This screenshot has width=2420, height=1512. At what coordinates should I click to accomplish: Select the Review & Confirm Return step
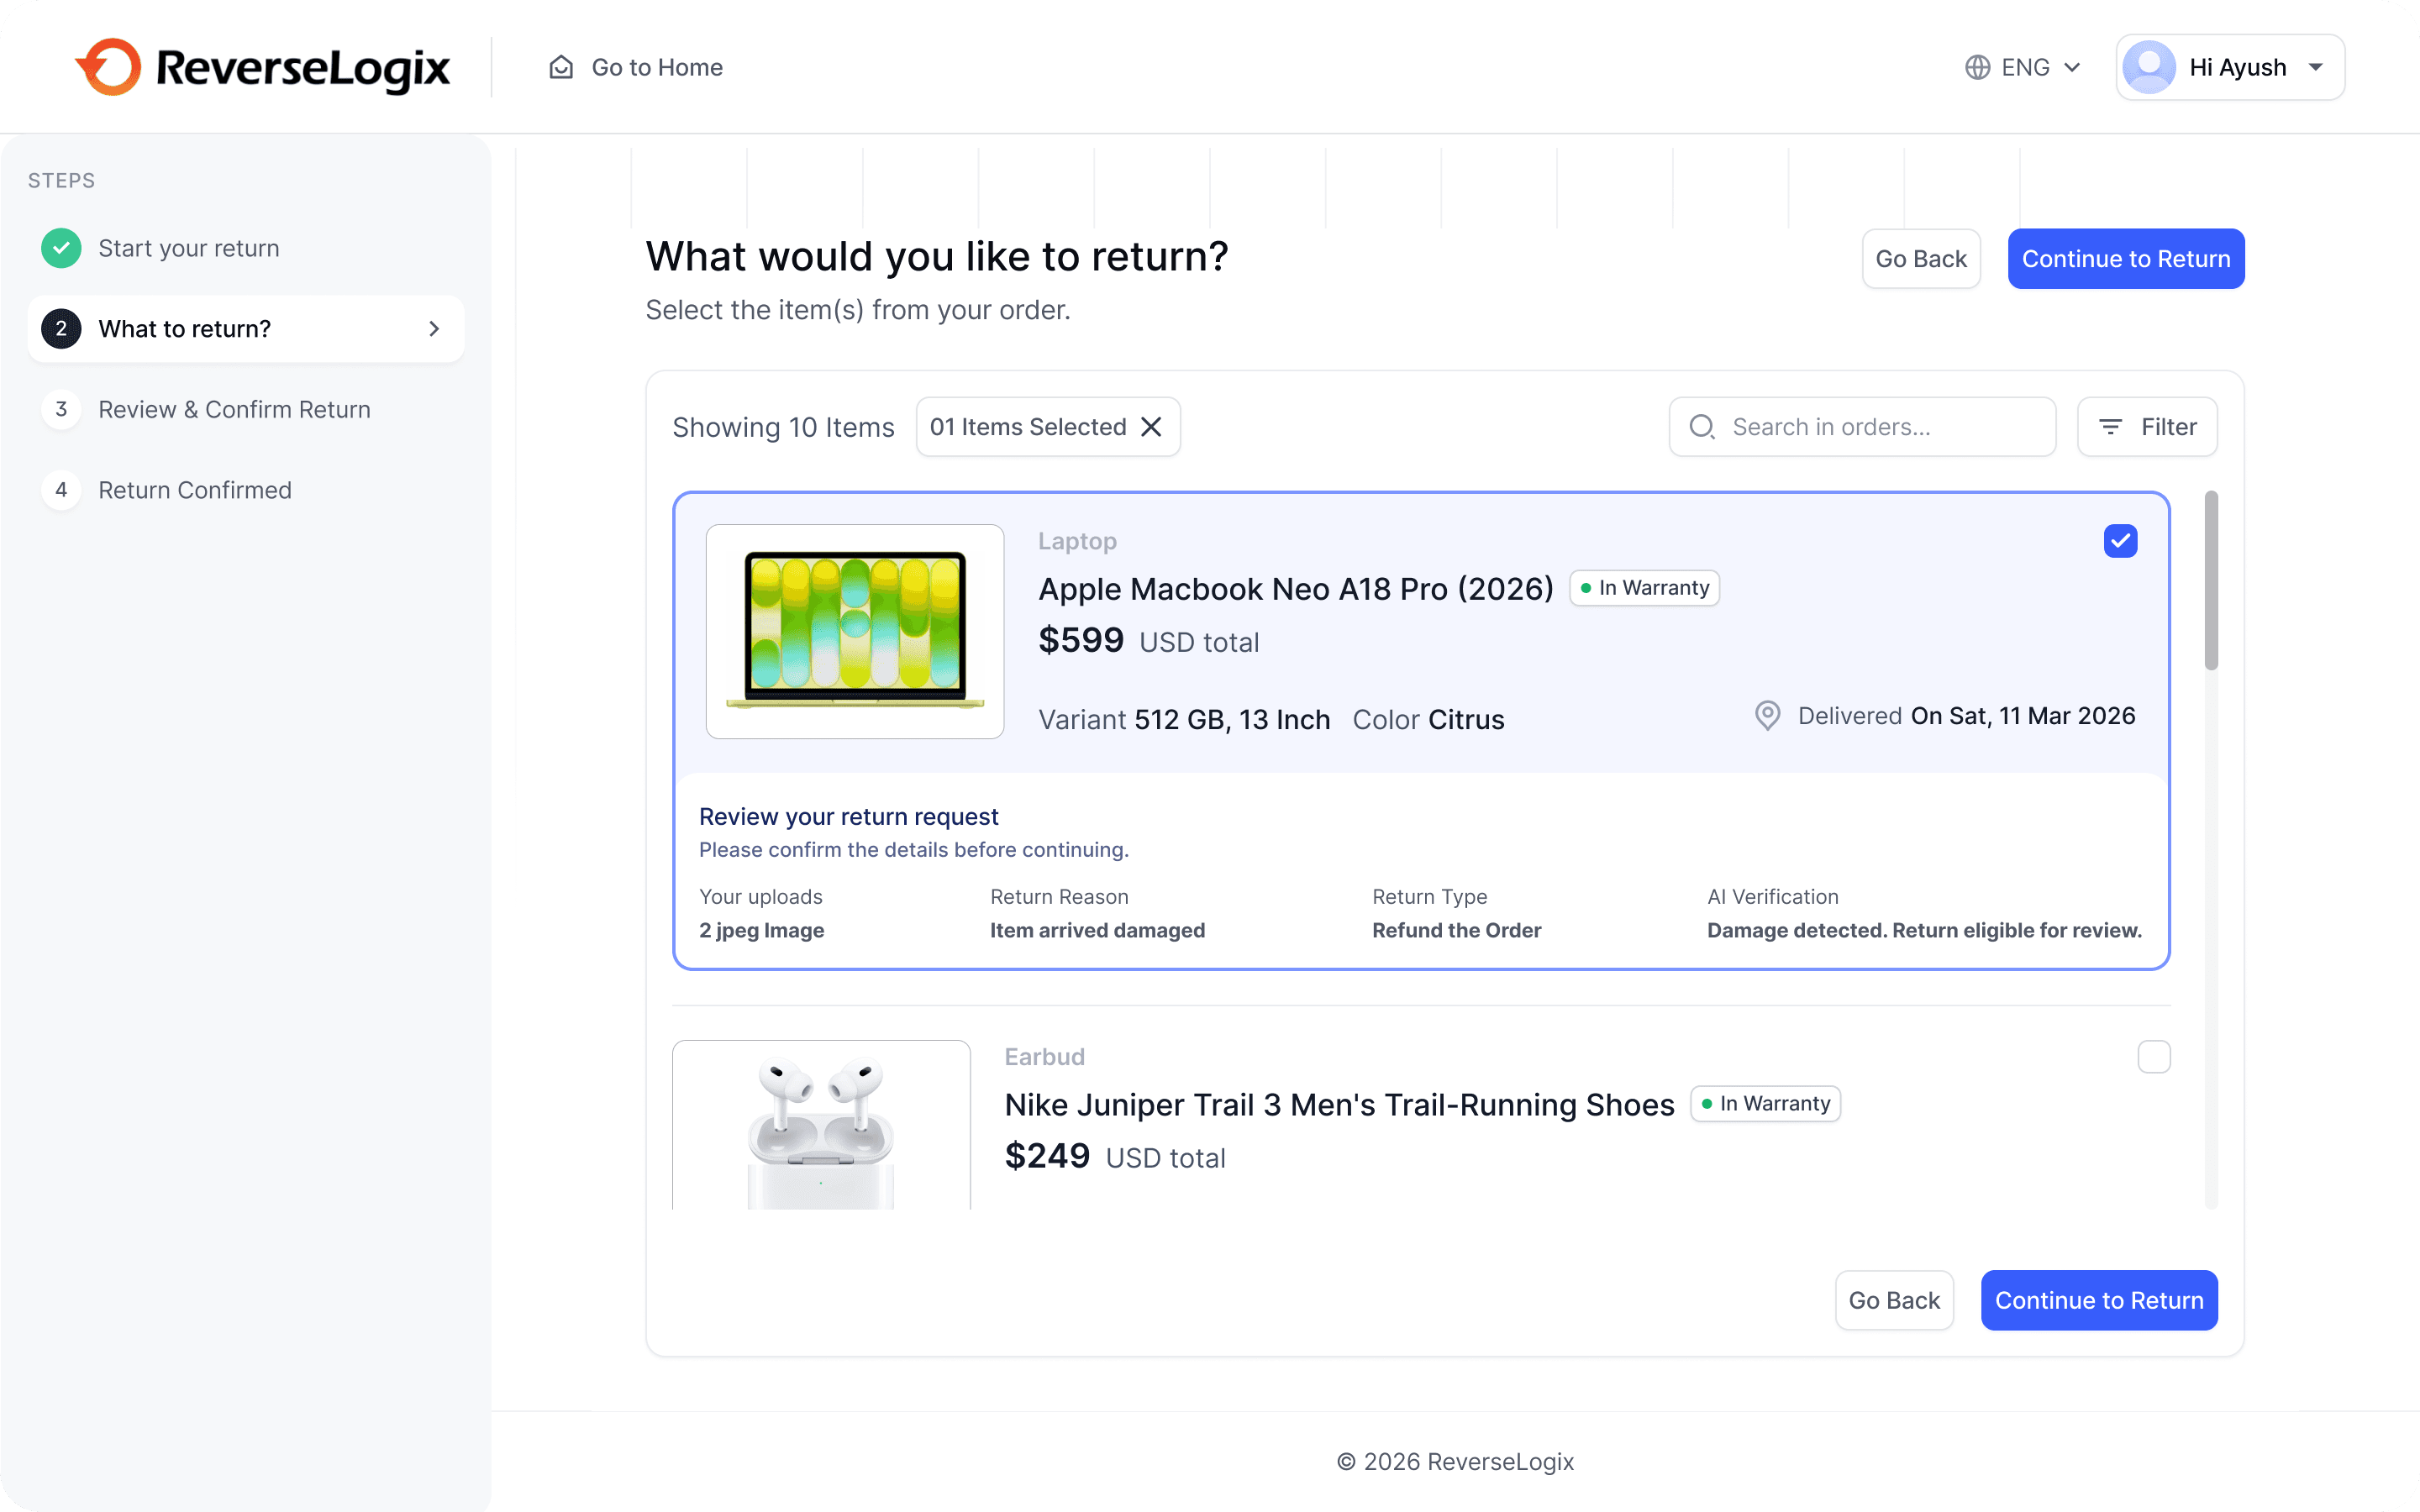click(x=234, y=410)
